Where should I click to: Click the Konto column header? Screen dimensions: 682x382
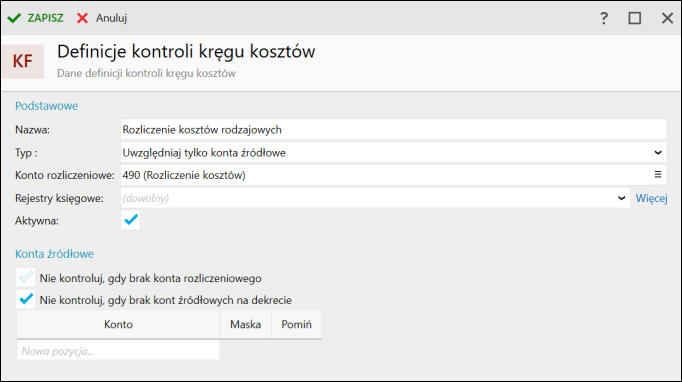(x=118, y=324)
